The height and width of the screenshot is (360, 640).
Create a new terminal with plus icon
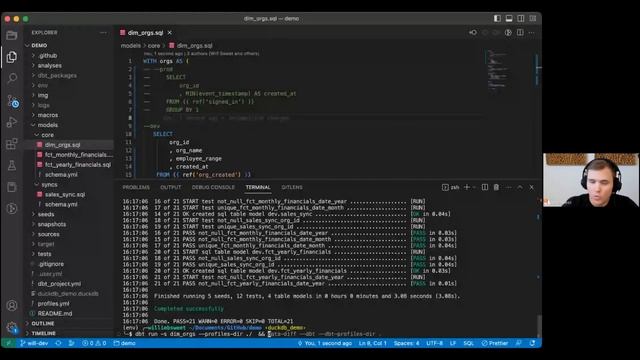click(467, 187)
